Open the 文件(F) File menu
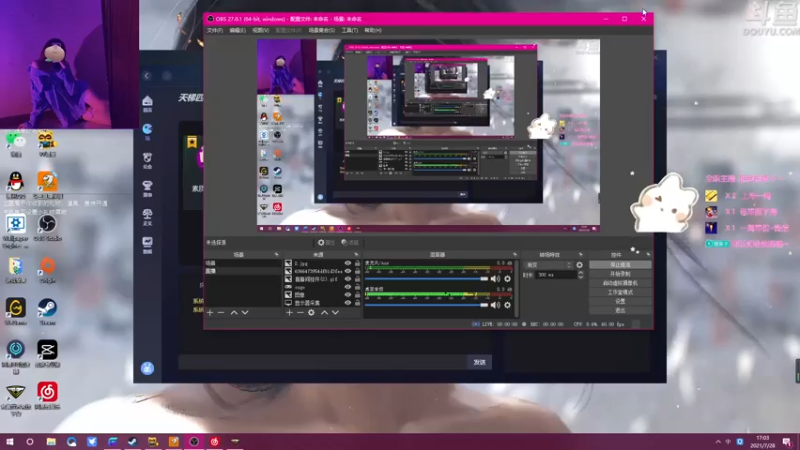 point(214,30)
